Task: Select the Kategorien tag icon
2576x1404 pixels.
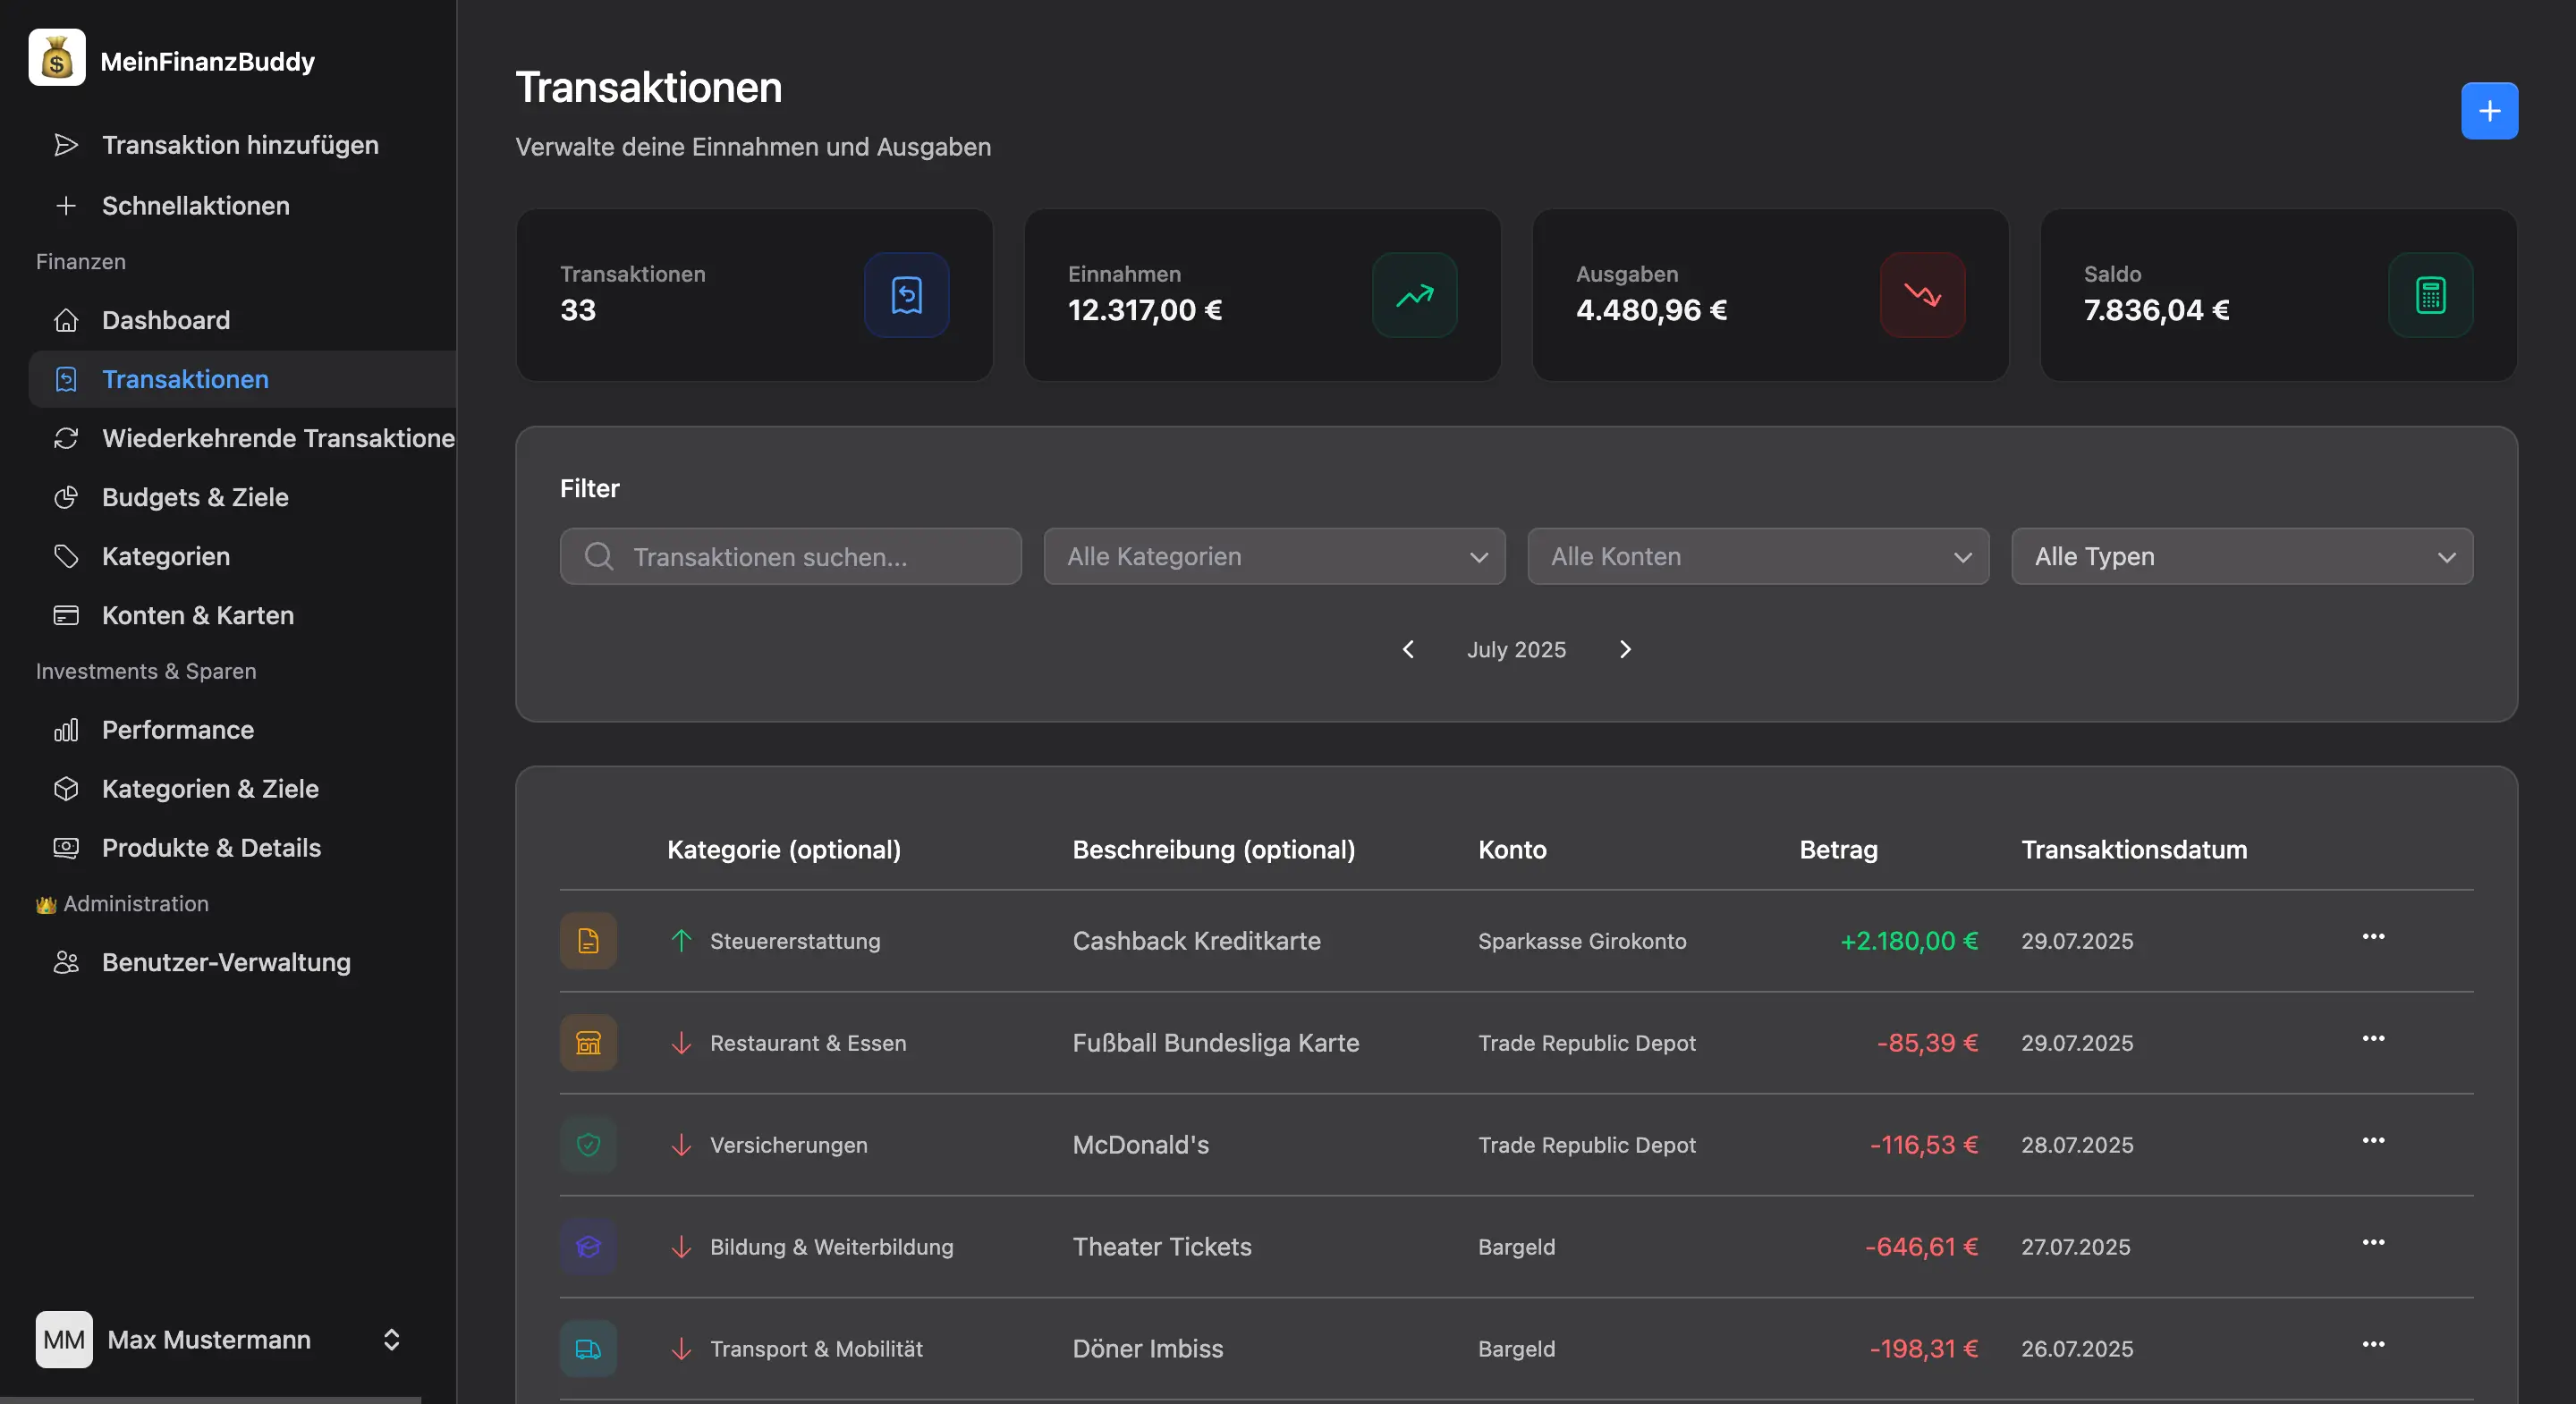Action: point(66,556)
